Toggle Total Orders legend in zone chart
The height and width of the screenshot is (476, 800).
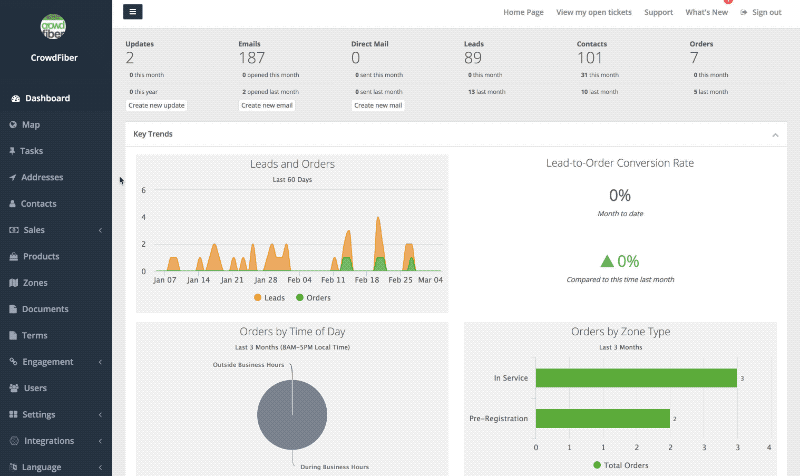(621, 465)
